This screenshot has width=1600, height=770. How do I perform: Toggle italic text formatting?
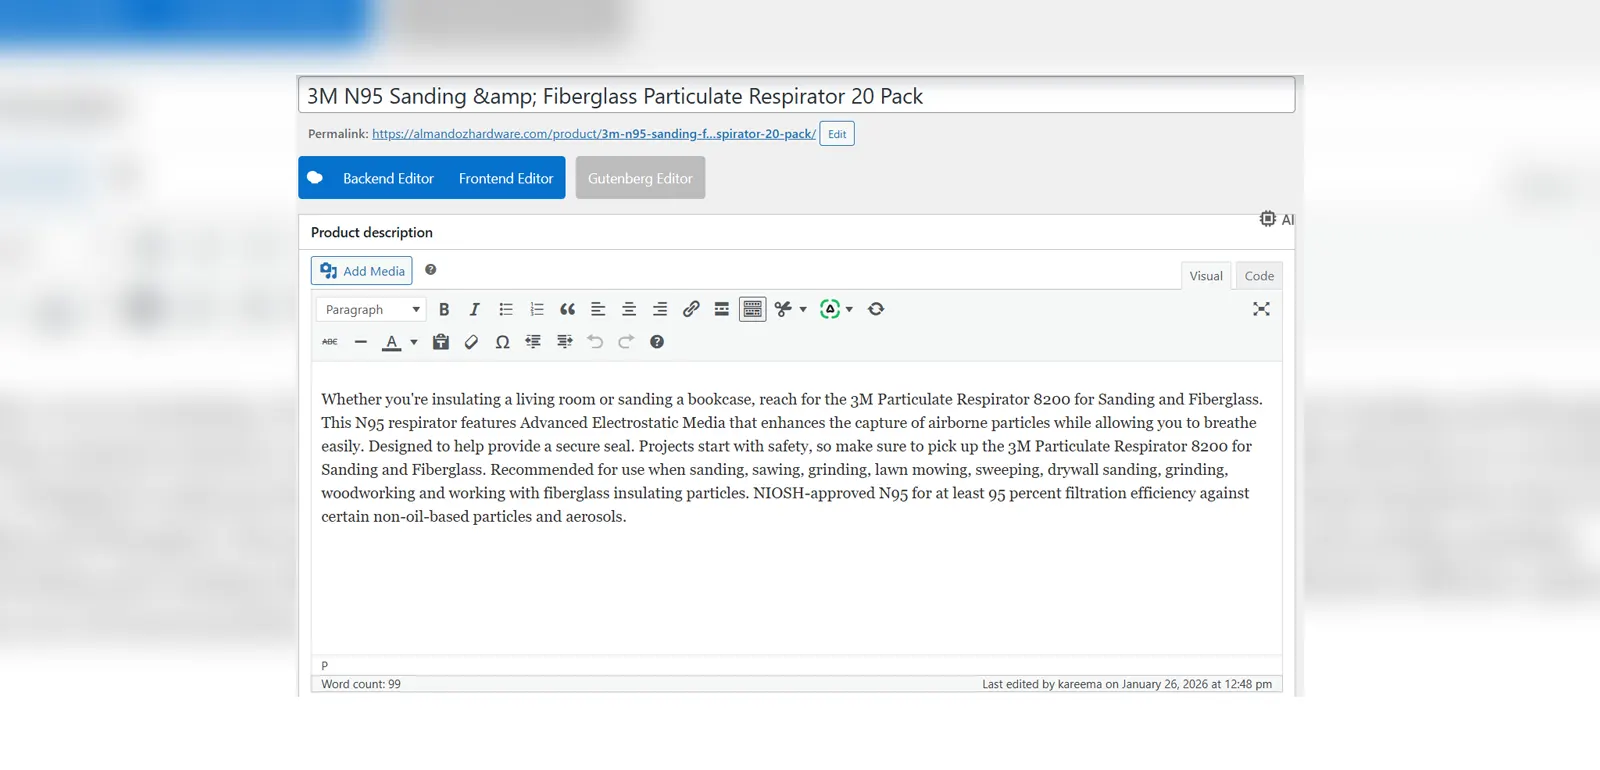click(475, 310)
